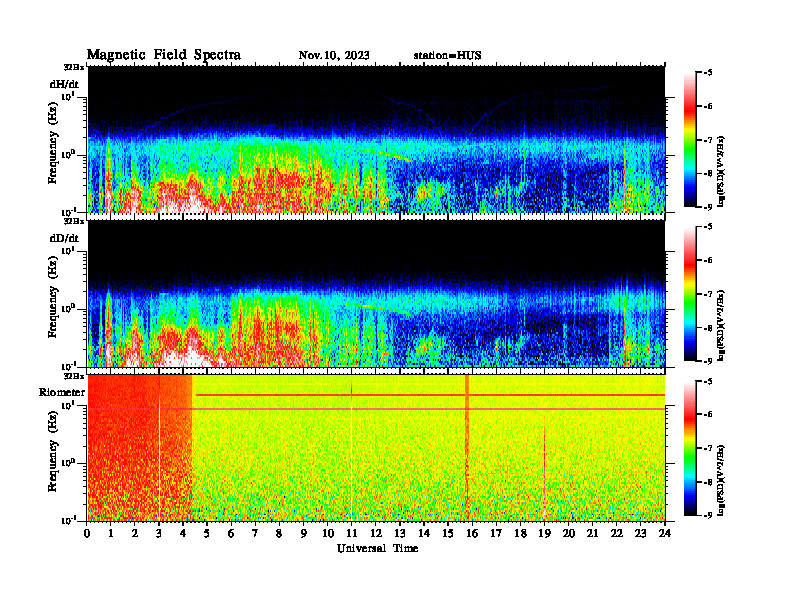The image size is (792, 612).
Task: Click hour label "20" on time axis
Action: (x=569, y=533)
